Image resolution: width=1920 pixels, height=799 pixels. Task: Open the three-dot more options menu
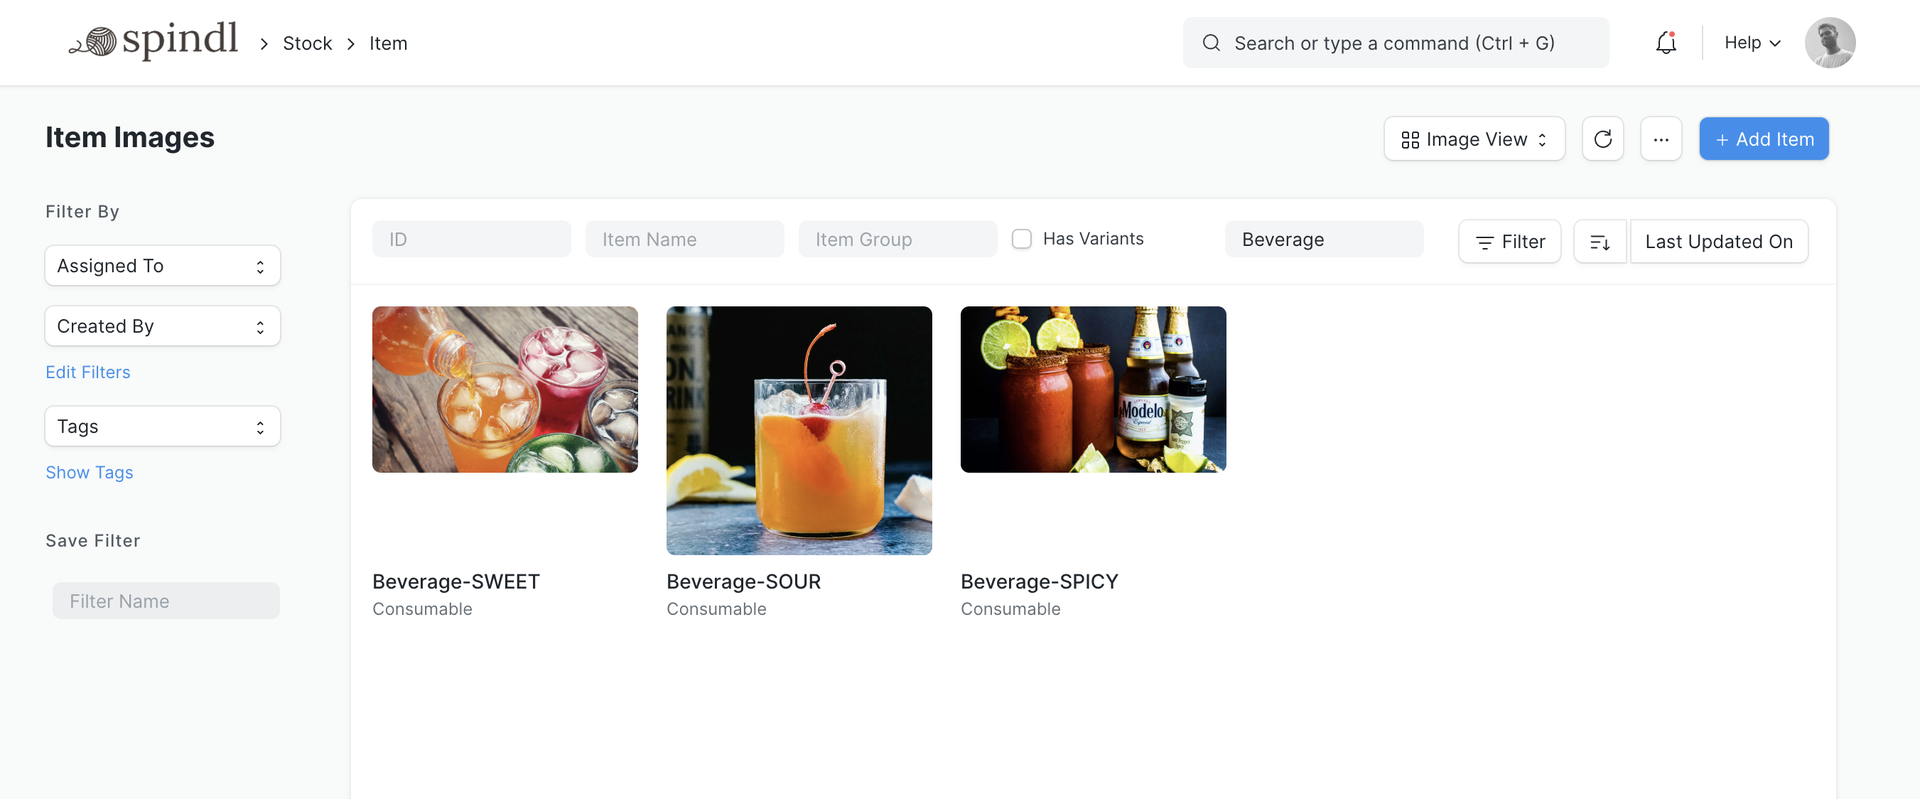click(1660, 139)
